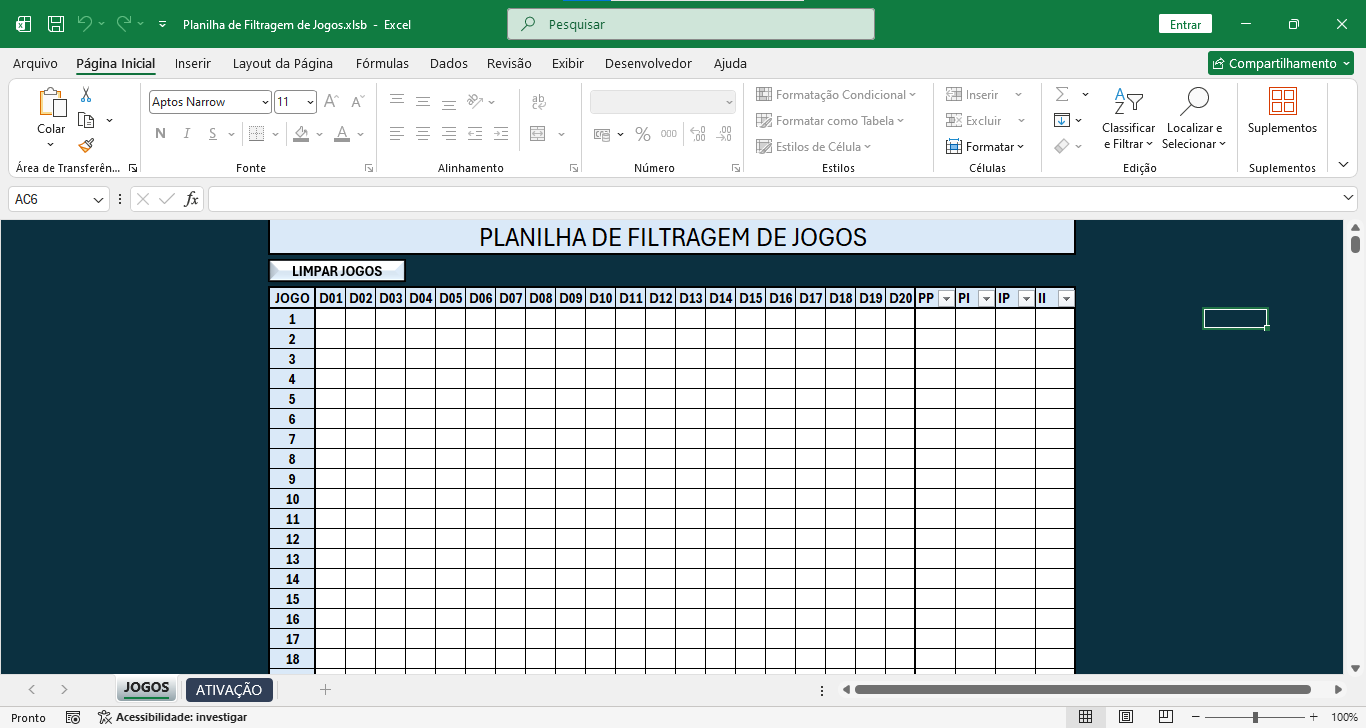Switch to the Desenvolvedor tab

pyautogui.click(x=648, y=63)
